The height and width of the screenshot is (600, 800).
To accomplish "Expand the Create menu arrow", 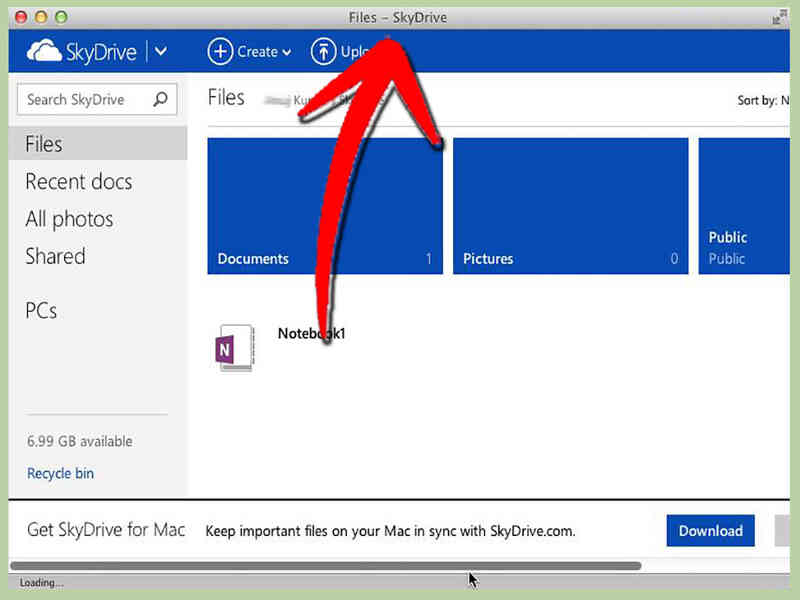I will [x=287, y=52].
